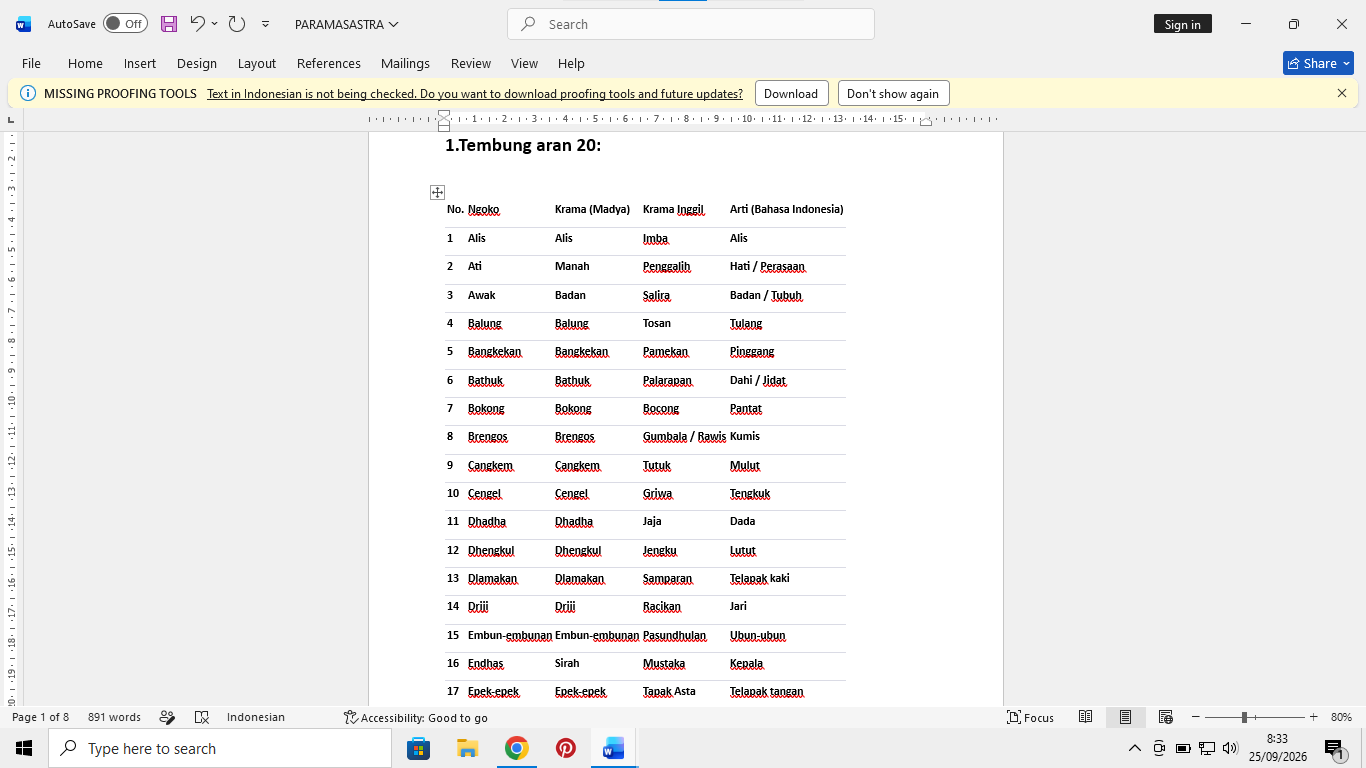Toggle the AutoSave switch
Screen dimensions: 1366x768
point(125,24)
